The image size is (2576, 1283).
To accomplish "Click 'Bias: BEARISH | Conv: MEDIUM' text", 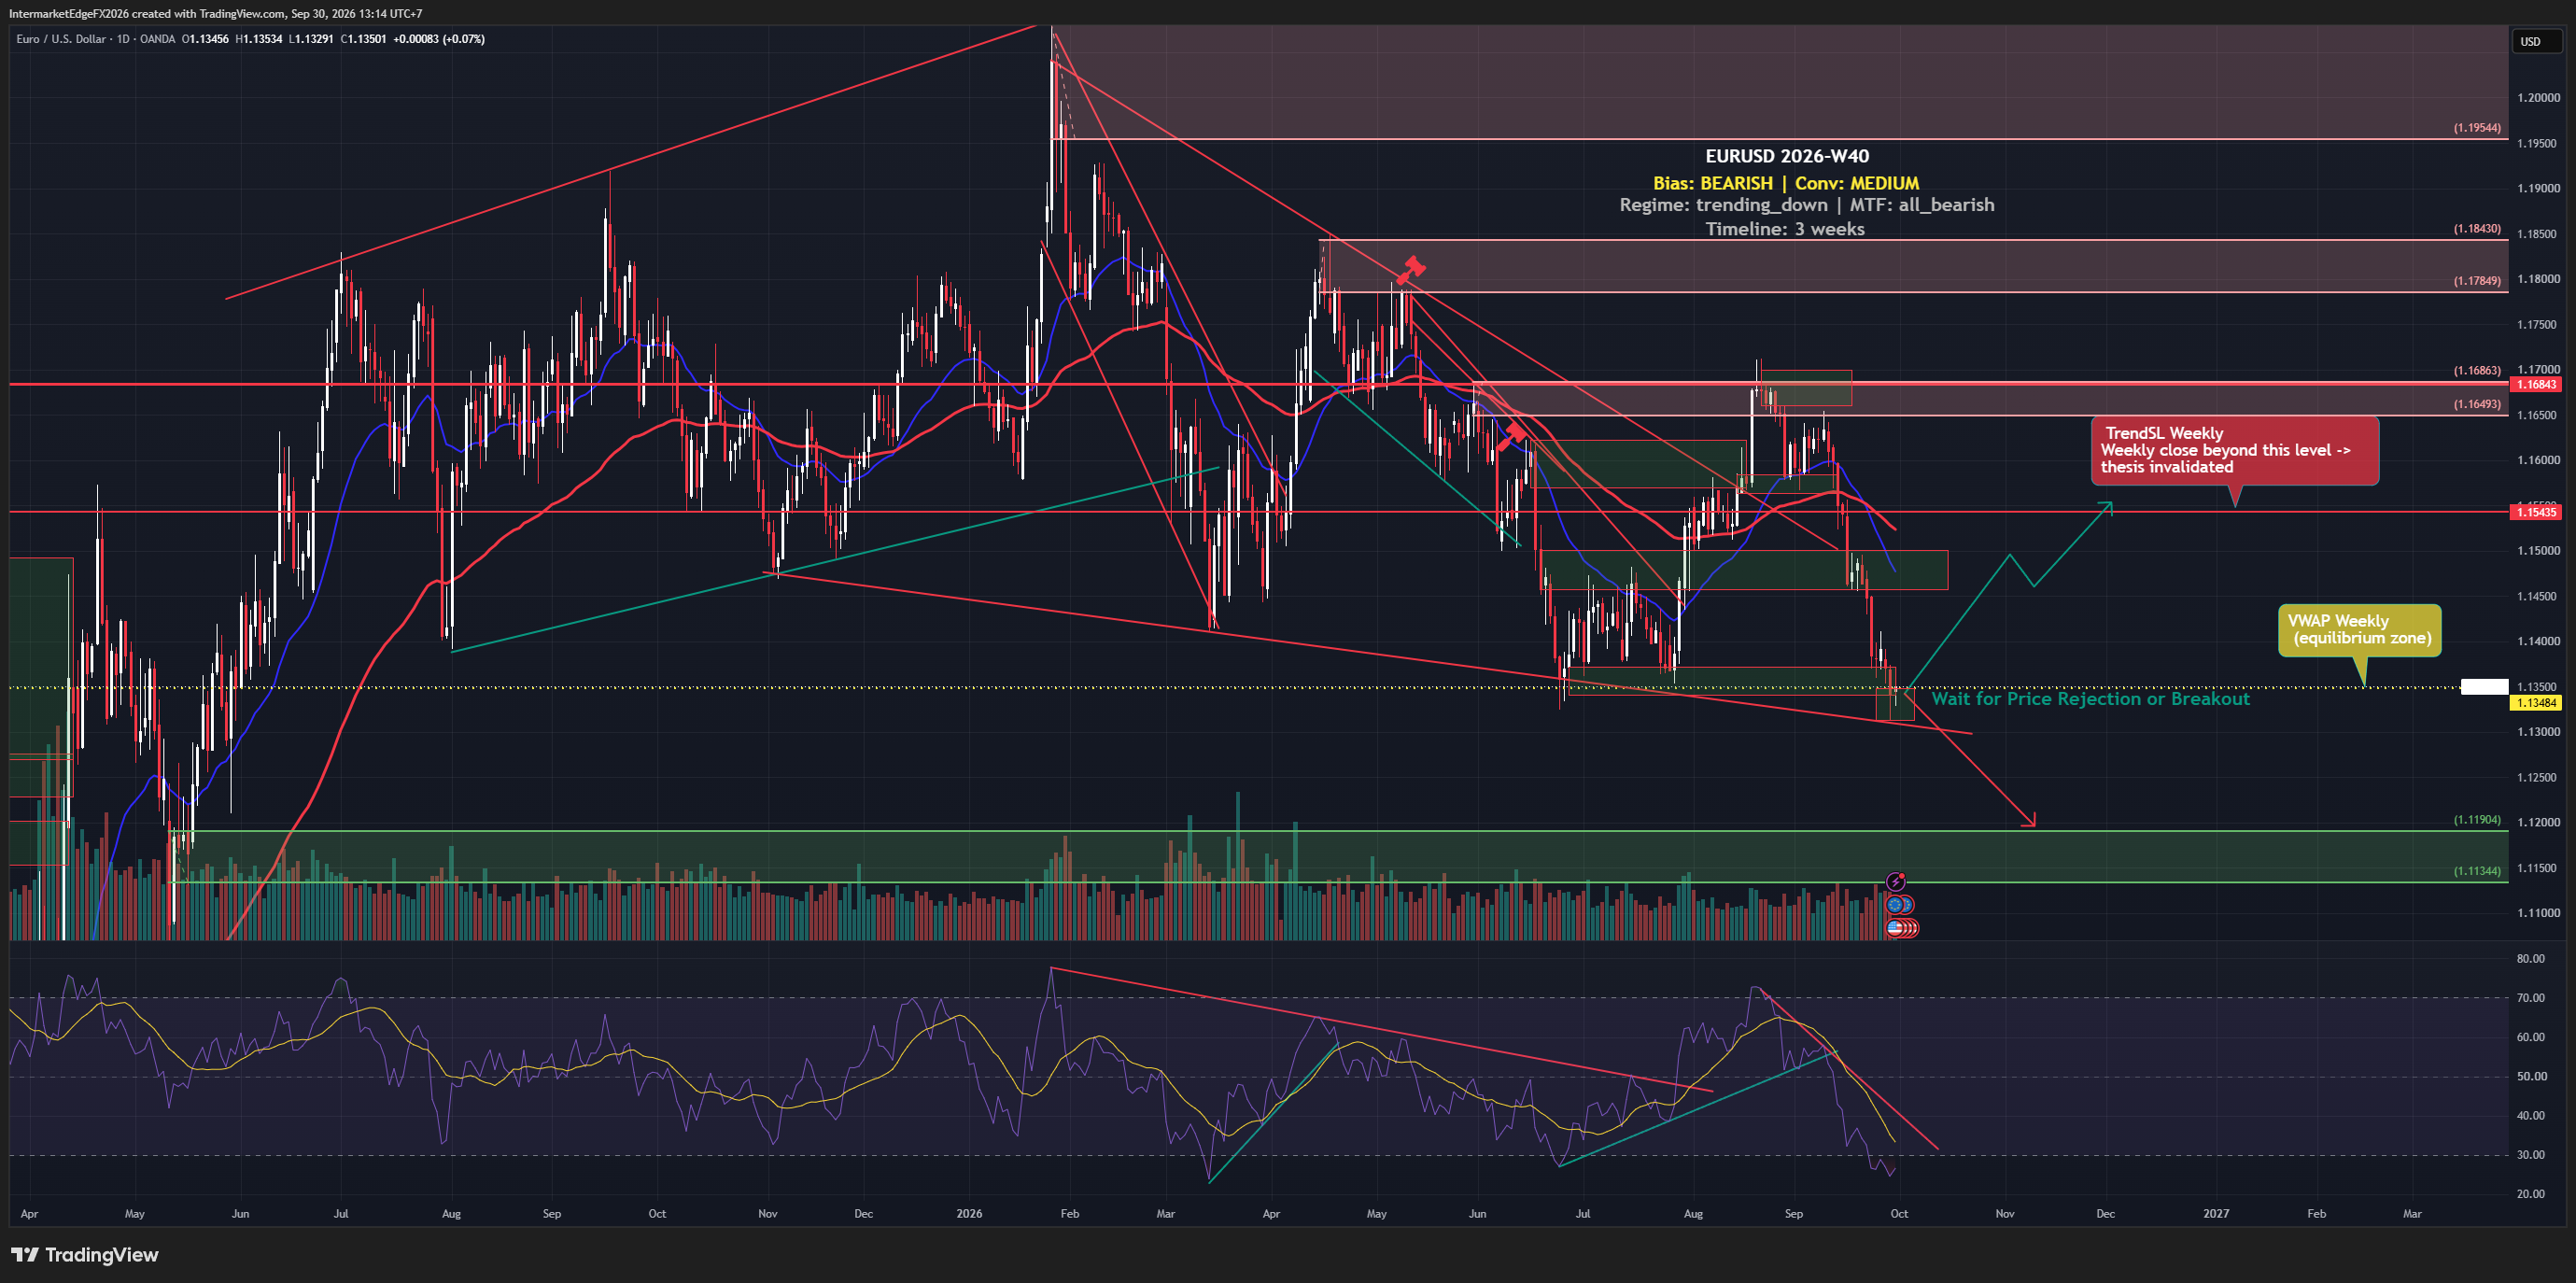I will [x=1786, y=183].
